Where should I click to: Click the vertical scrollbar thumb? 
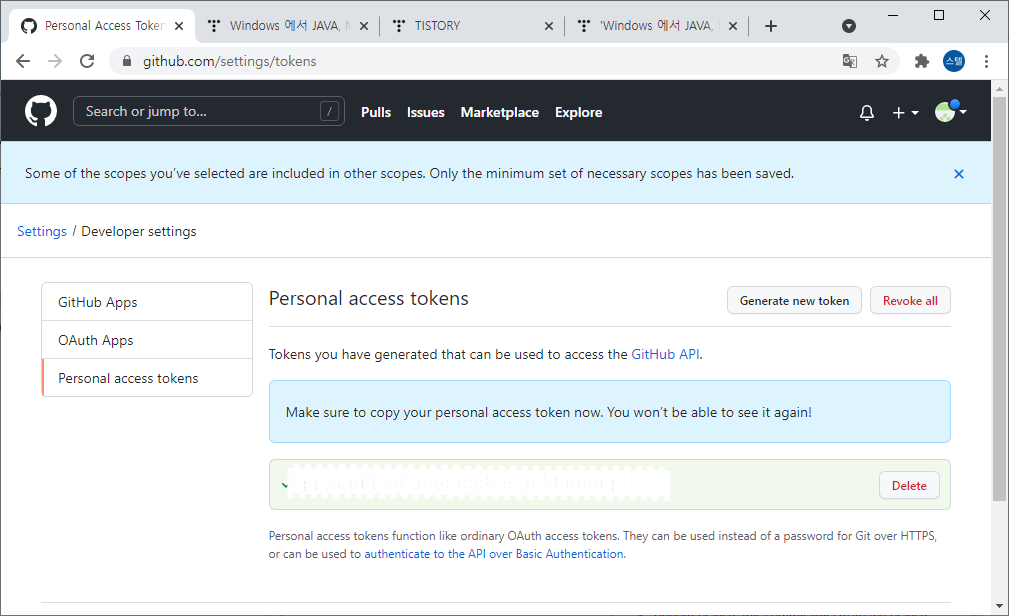(x=999, y=299)
